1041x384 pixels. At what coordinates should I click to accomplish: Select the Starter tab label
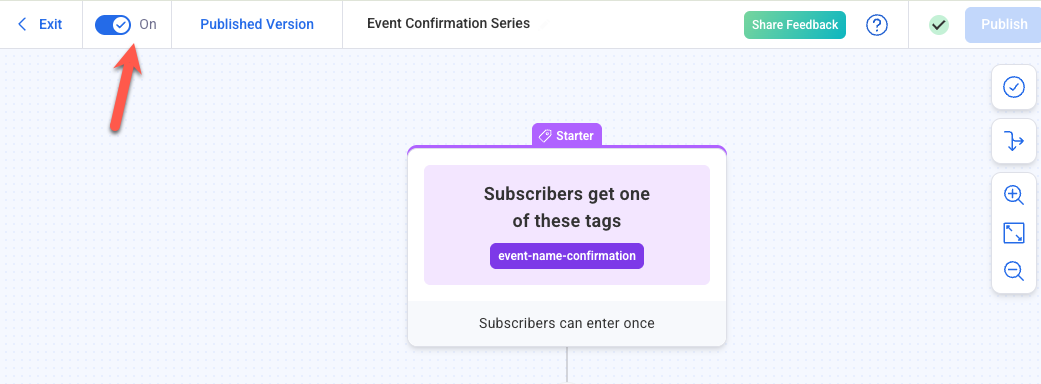click(x=566, y=136)
